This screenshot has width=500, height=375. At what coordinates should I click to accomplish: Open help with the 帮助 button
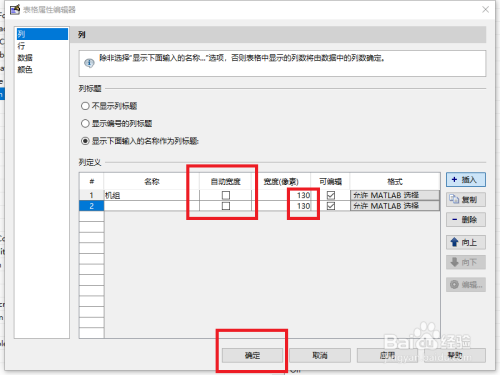tap(455, 355)
